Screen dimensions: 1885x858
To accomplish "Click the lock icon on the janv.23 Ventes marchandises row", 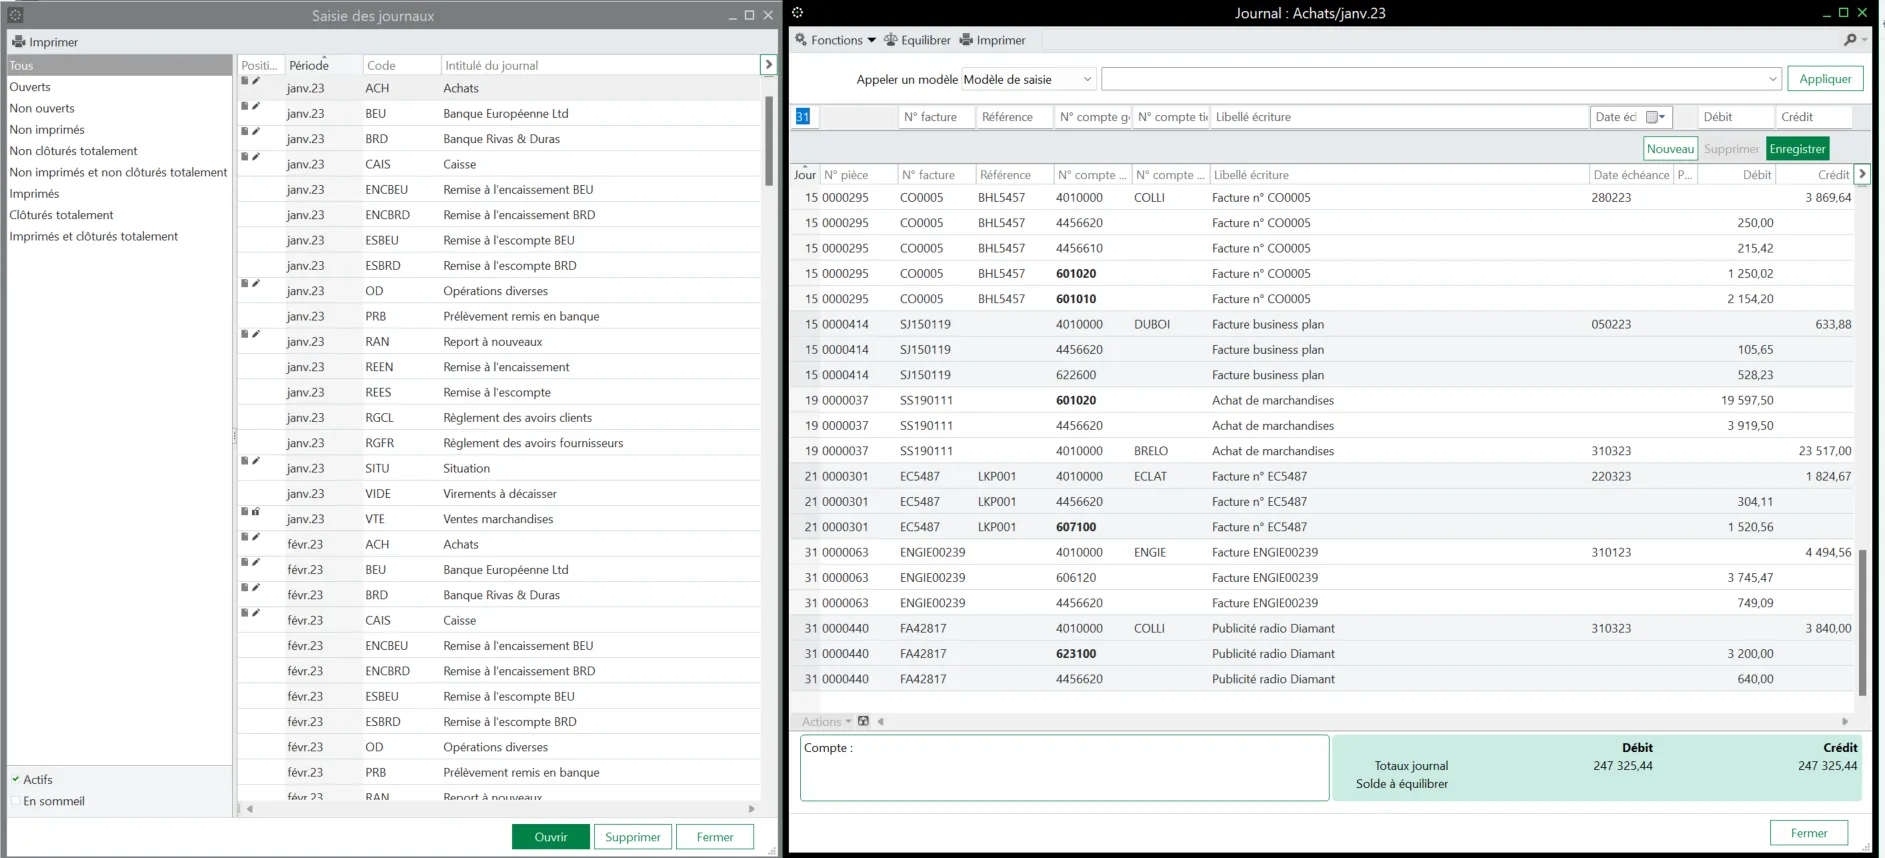I will click(x=256, y=512).
